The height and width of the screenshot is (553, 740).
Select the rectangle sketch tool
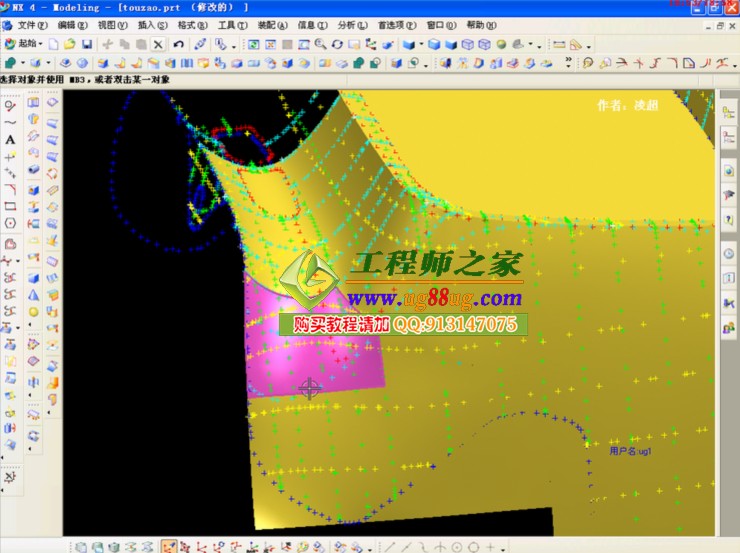10,206
